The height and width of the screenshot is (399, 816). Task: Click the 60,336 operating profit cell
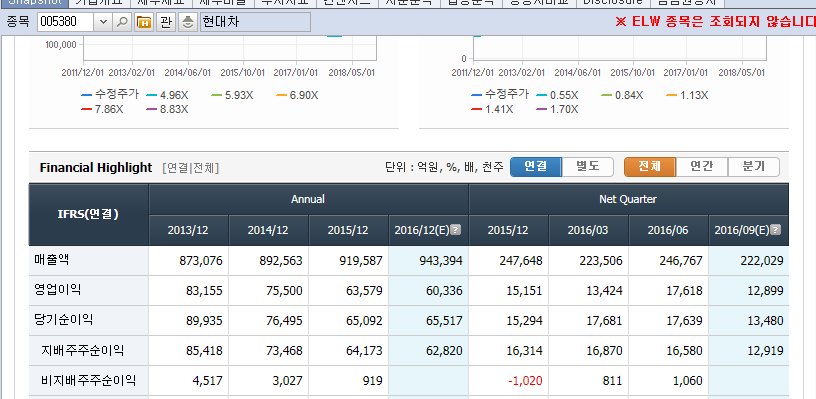(428, 291)
